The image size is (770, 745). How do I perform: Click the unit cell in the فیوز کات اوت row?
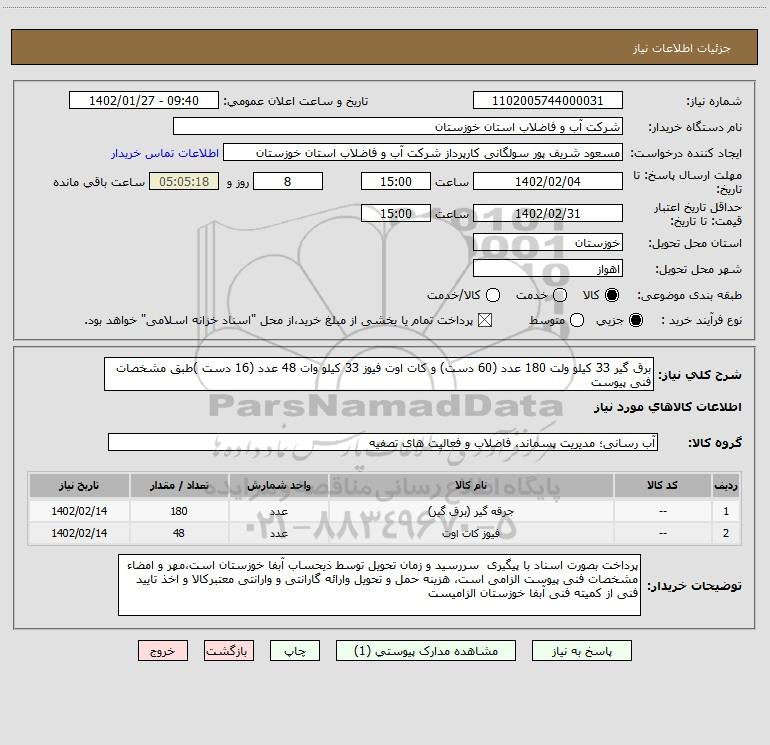tap(278, 533)
